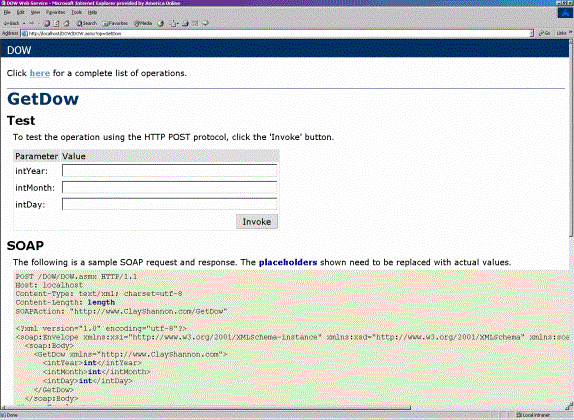The image size is (574, 420).
Task: Refresh the page with the Refresh icon
Action: point(56,23)
